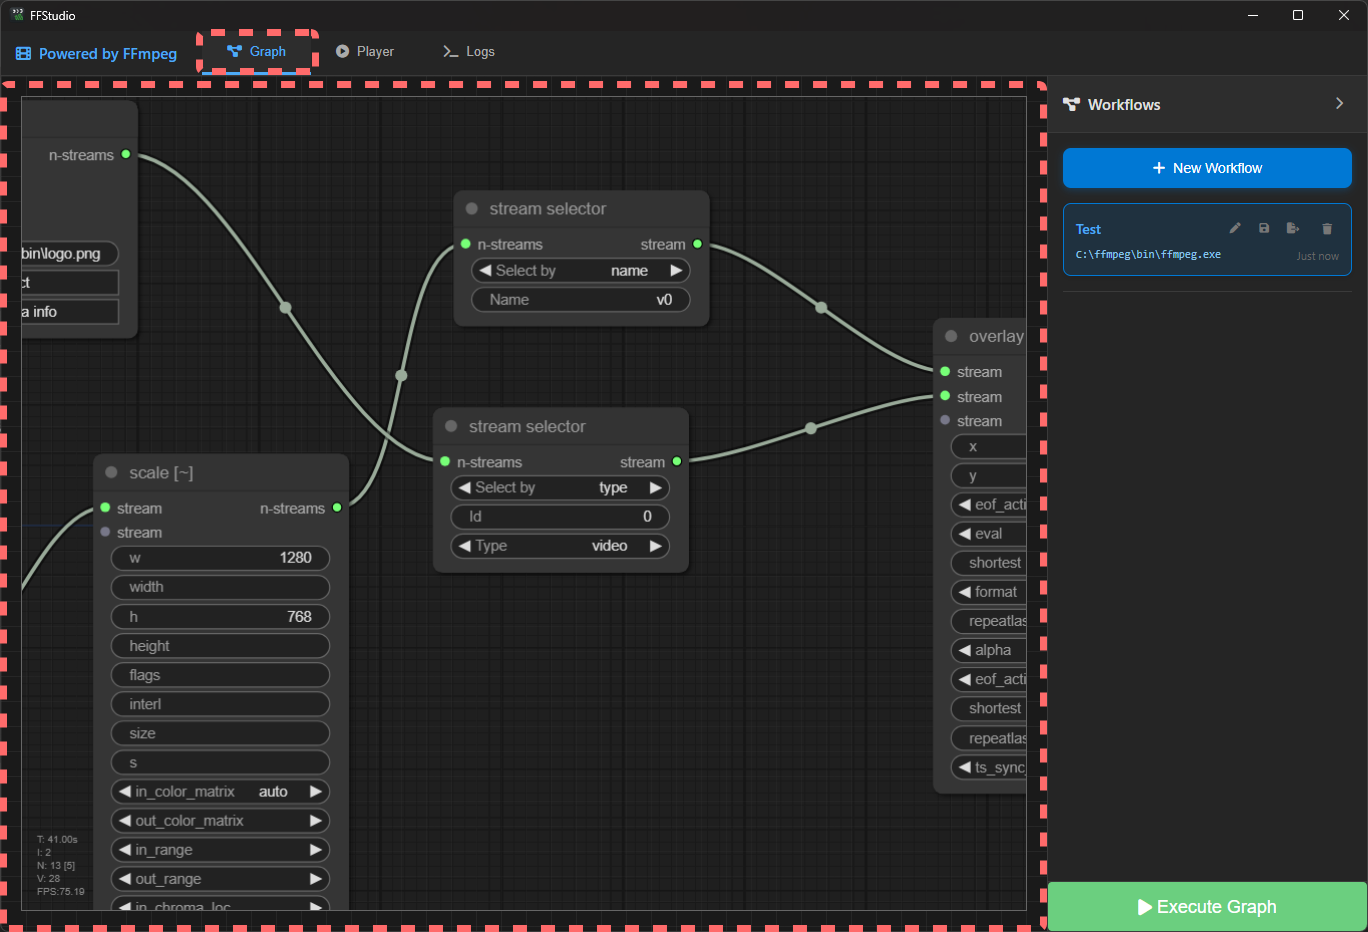Step overlay ts_sync option with left arrow
Screen dimensions: 1368x932
[964, 767]
